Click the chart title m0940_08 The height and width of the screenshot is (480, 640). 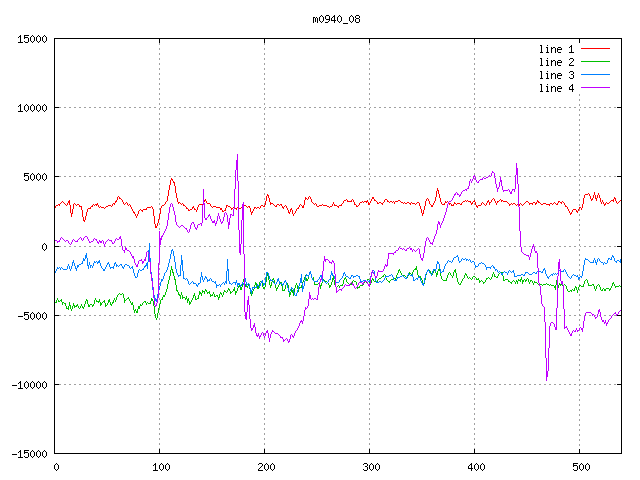[338, 18]
